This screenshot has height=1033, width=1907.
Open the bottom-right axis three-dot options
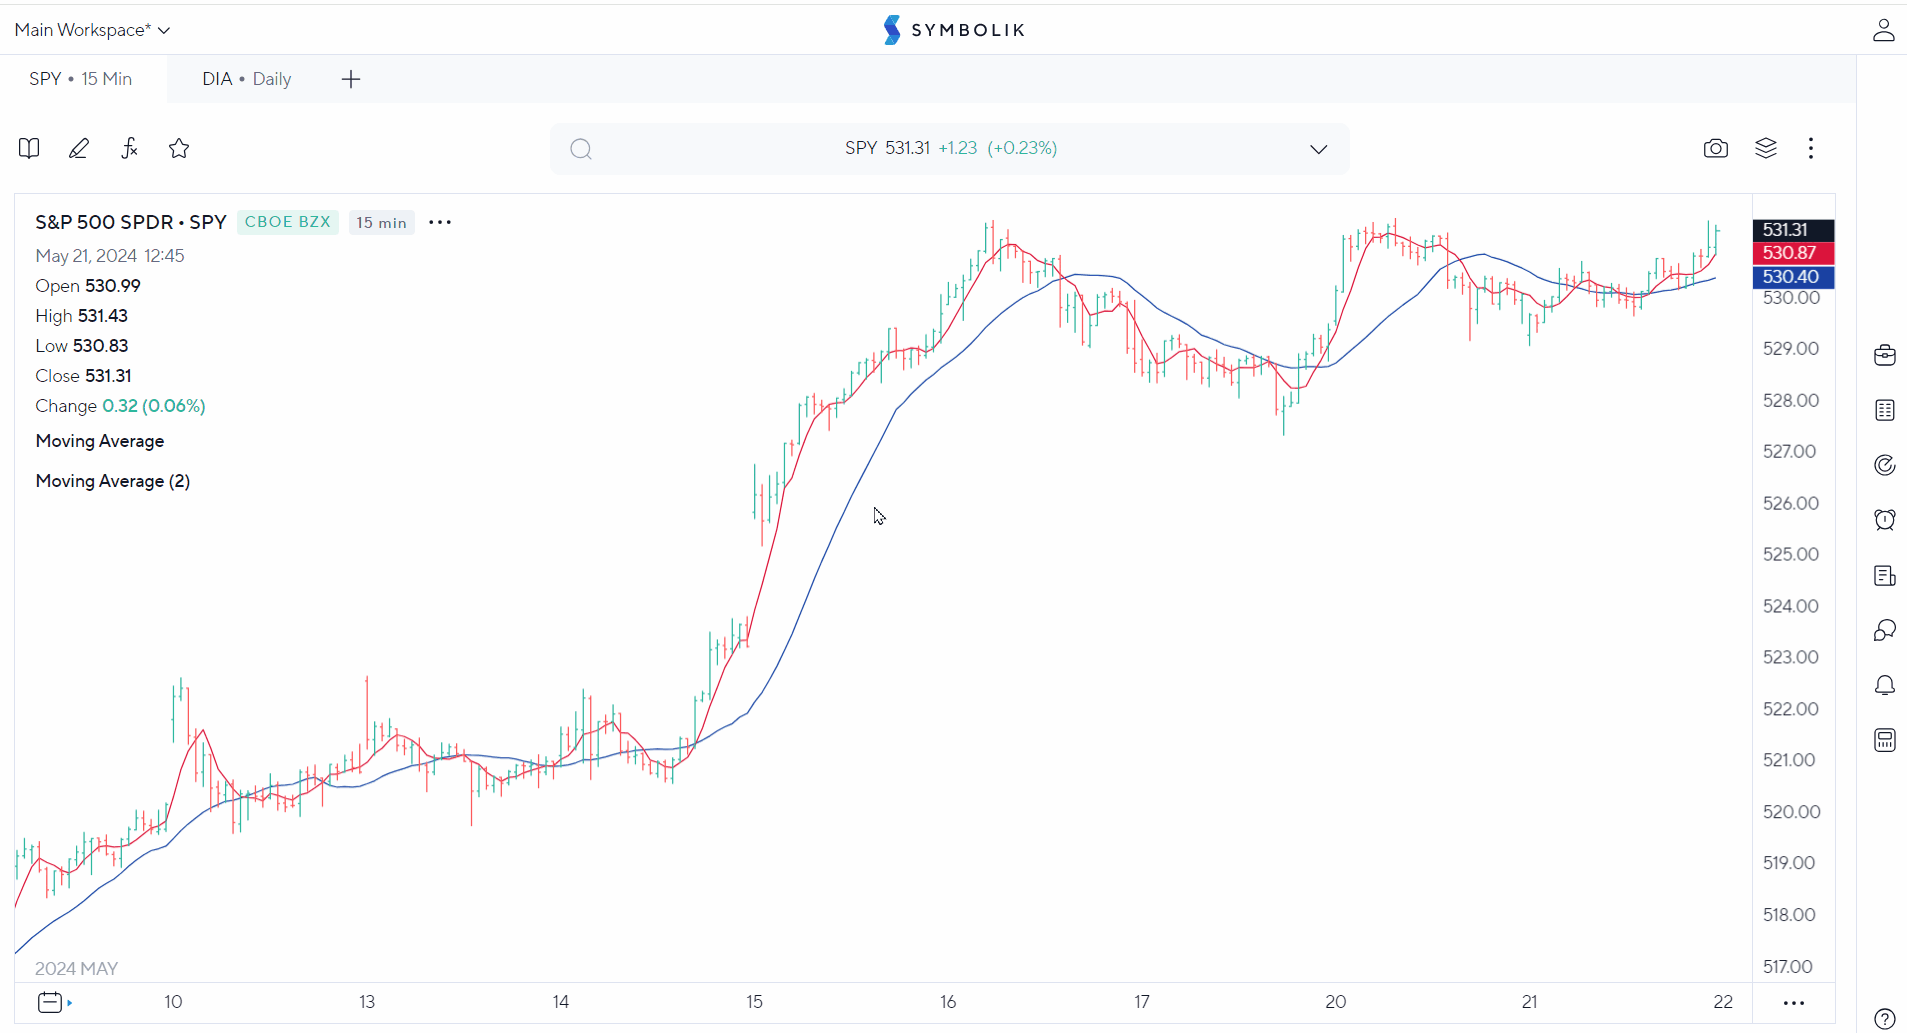click(1794, 1003)
